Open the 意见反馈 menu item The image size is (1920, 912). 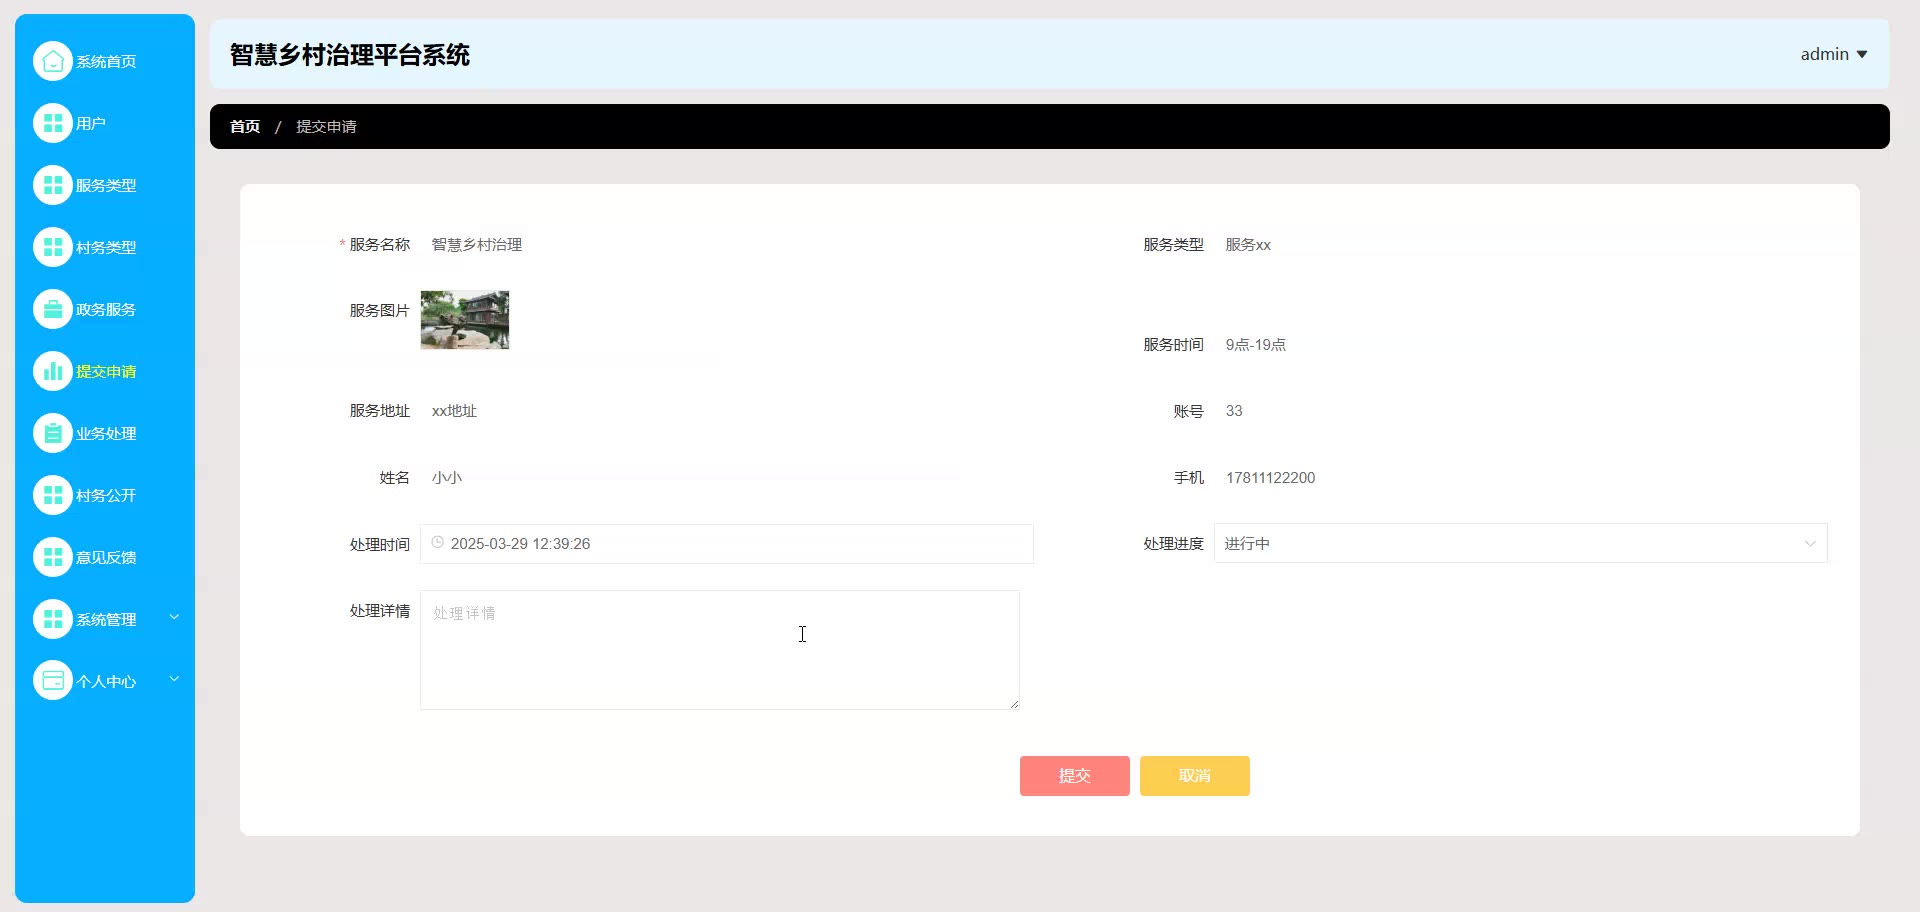[105, 557]
